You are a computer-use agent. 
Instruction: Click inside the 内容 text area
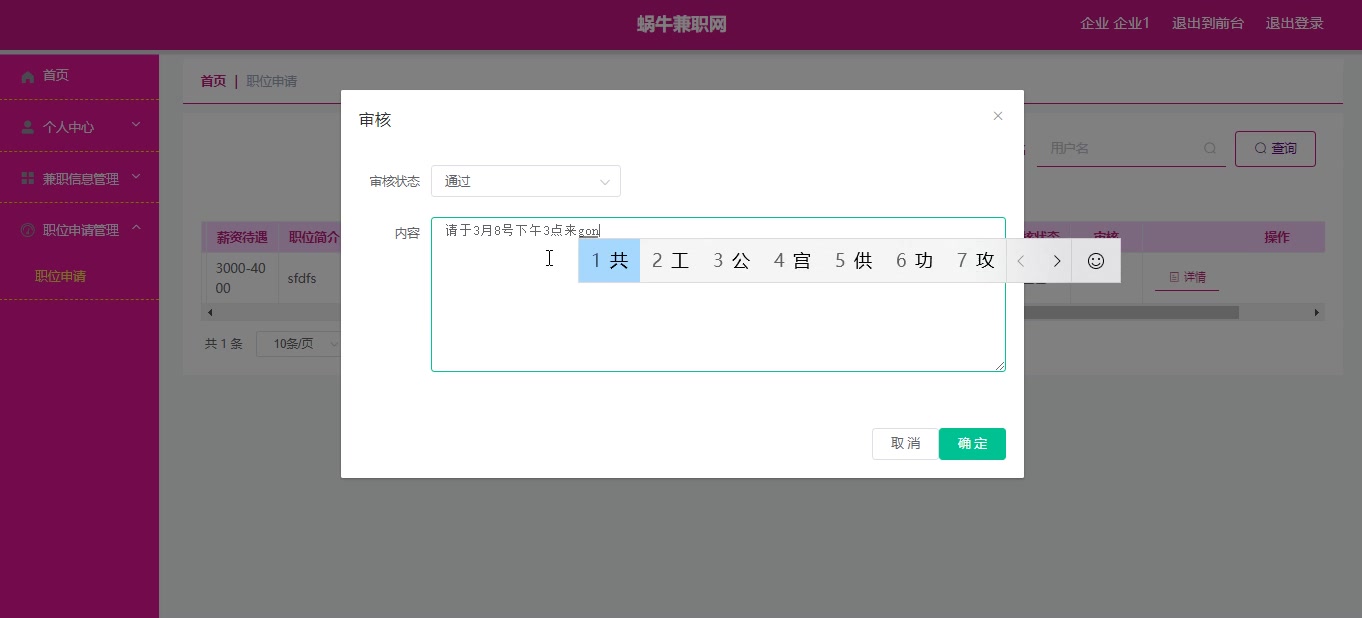tap(718, 294)
